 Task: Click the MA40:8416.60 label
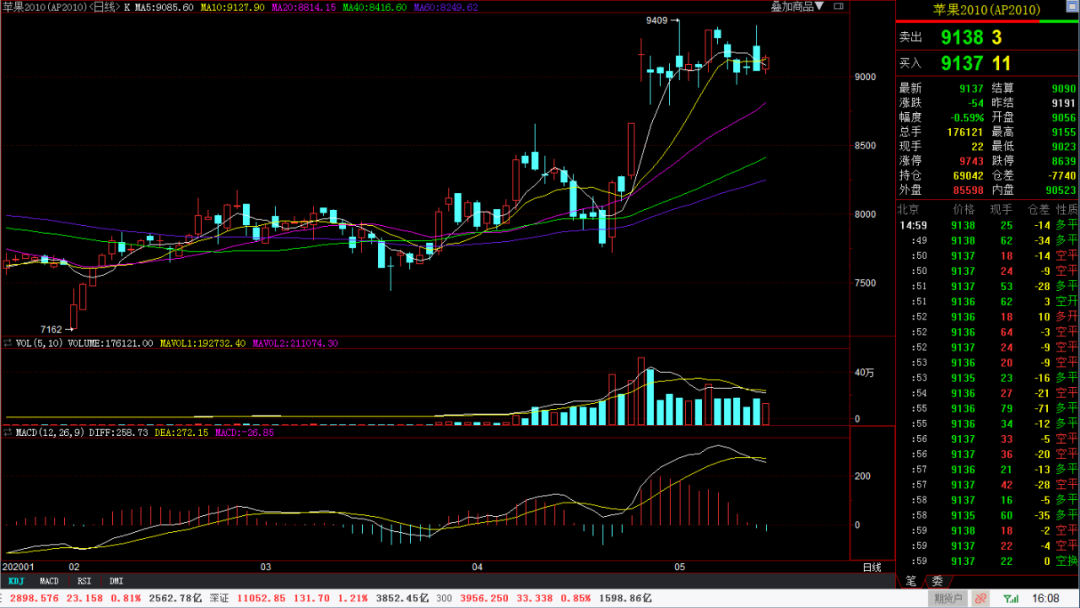point(375,7)
